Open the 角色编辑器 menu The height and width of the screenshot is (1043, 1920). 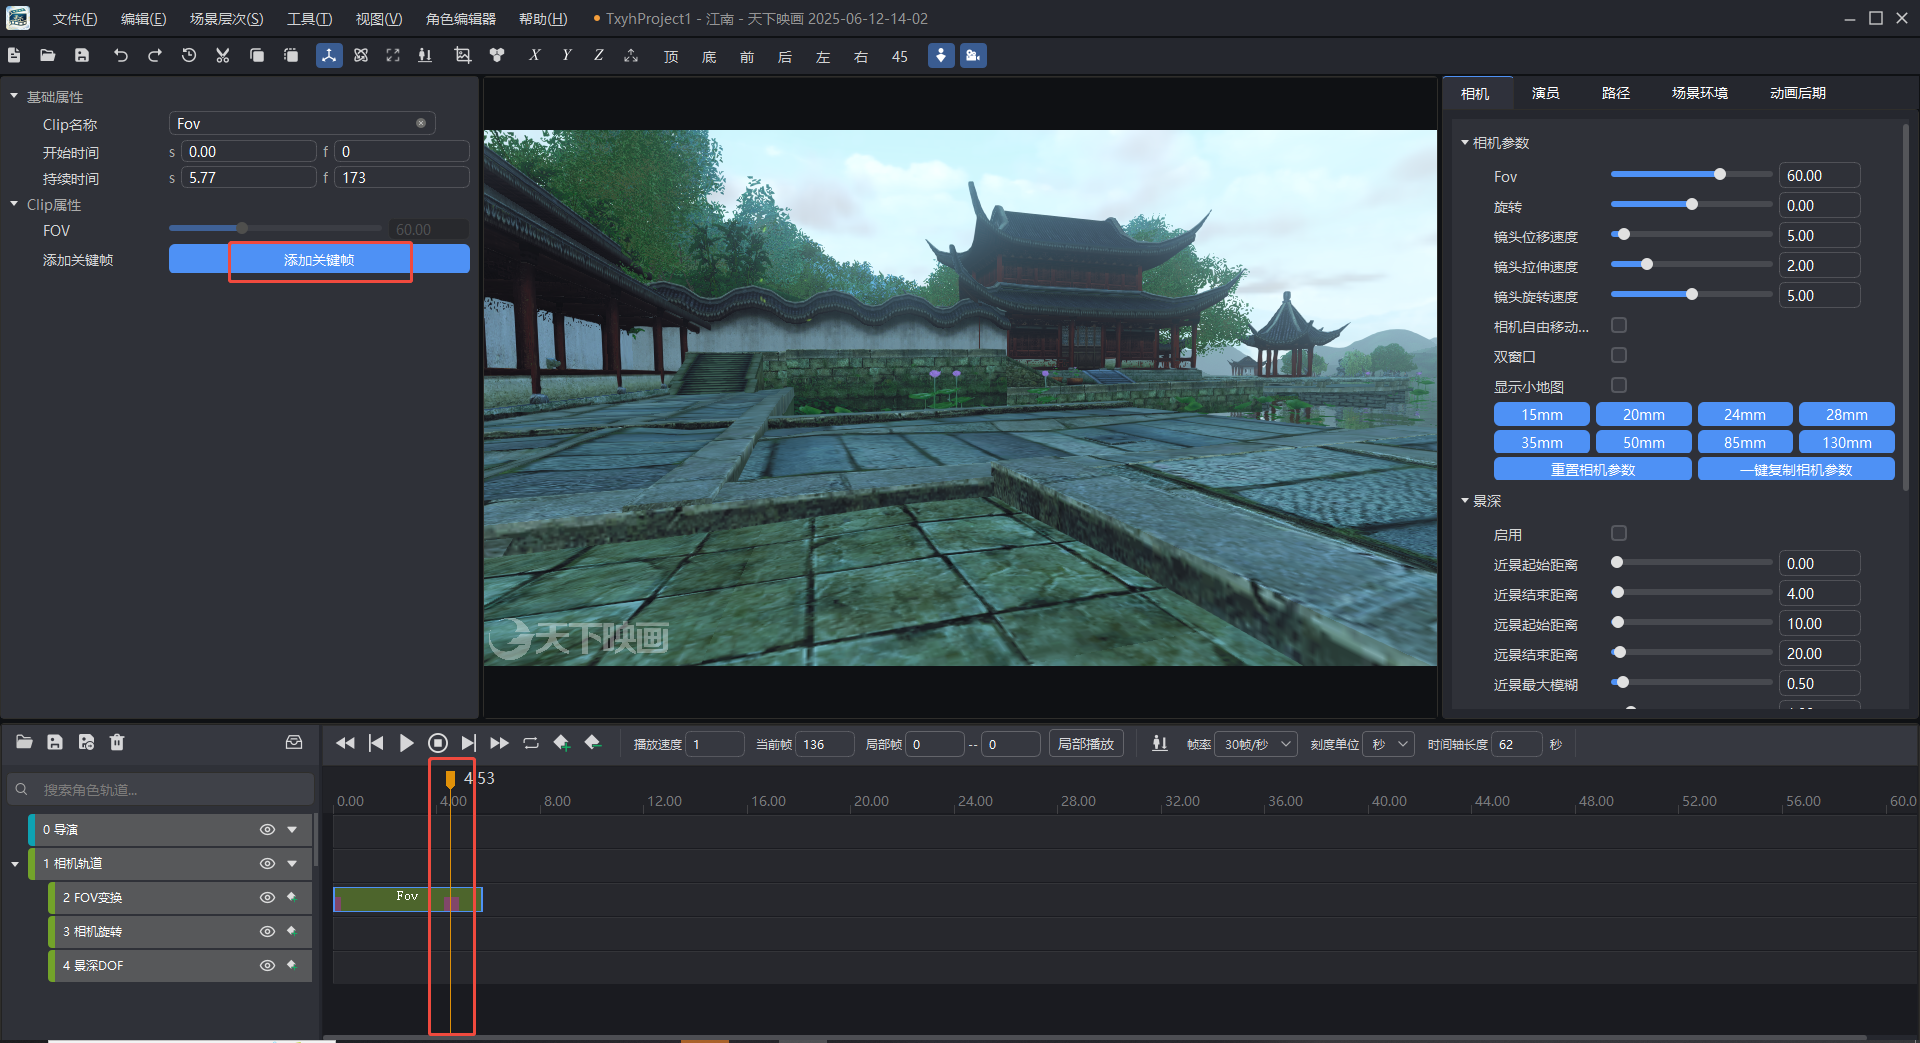click(x=461, y=19)
